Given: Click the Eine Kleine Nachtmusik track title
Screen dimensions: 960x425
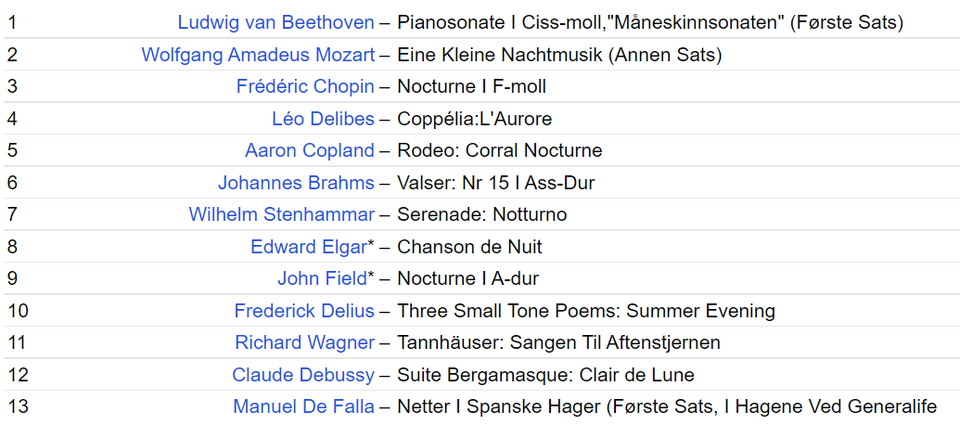Looking at the screenshot, I should pos(560,55).
